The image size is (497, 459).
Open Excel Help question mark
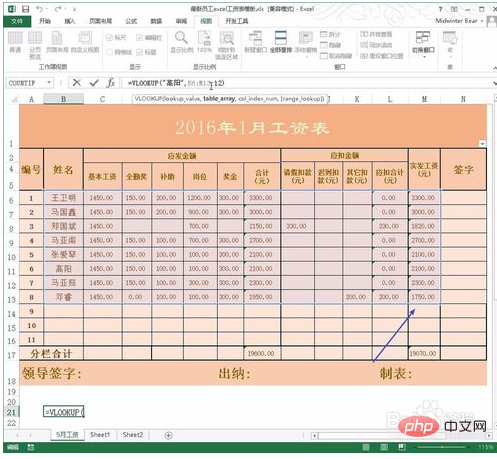[x=440, y=9]
